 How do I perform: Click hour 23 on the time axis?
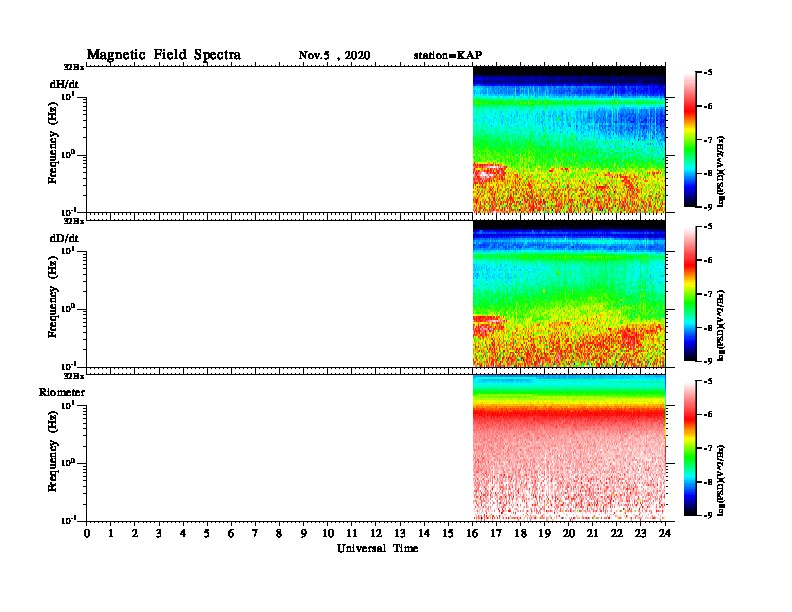pyautogui.click(x=641, y=534)
